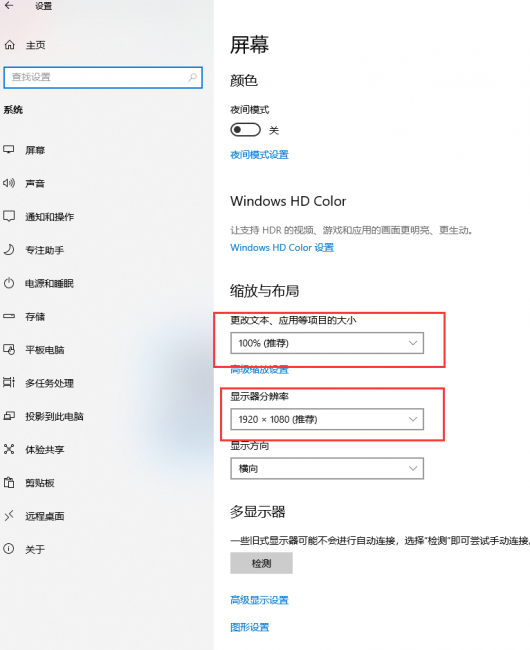Open the 100% (推荐) scaling dropdown
Image resolution: width=530 pixels, height=650 pixels.
click(x=327, y=343)
